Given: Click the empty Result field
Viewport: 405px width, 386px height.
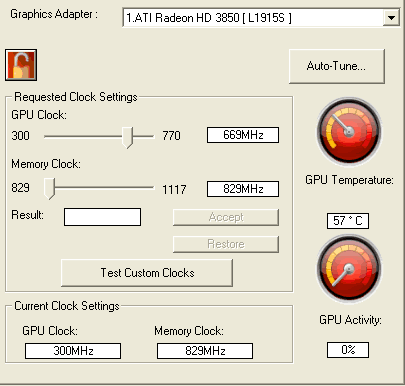Looking at the screenshot, I should tap(102, 217).
